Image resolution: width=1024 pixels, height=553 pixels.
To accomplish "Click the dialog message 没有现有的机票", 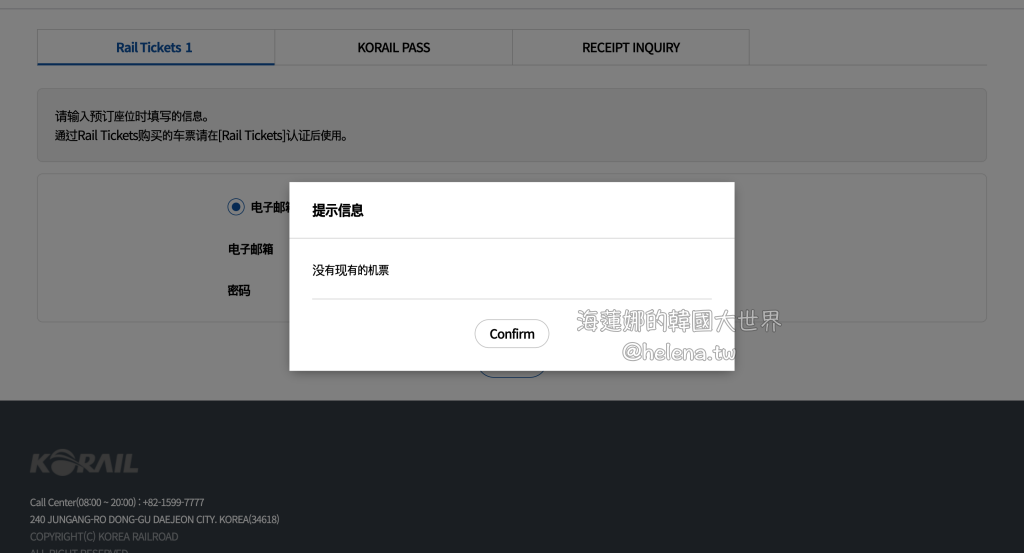I will pos(351,270).
